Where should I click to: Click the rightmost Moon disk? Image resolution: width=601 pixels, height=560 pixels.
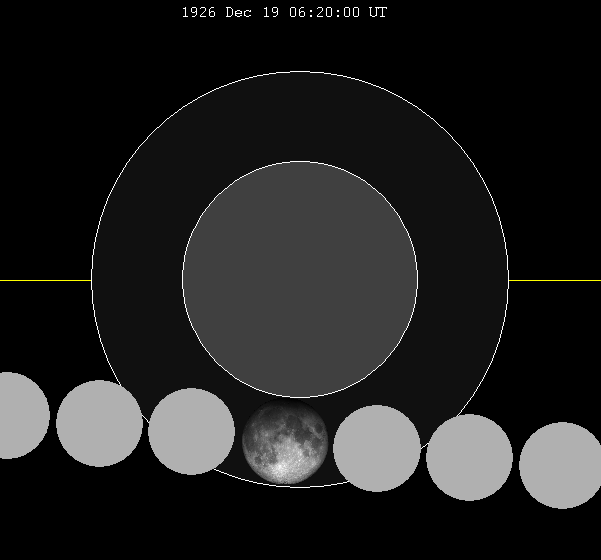pyautogui.click(x=561, y=465)
